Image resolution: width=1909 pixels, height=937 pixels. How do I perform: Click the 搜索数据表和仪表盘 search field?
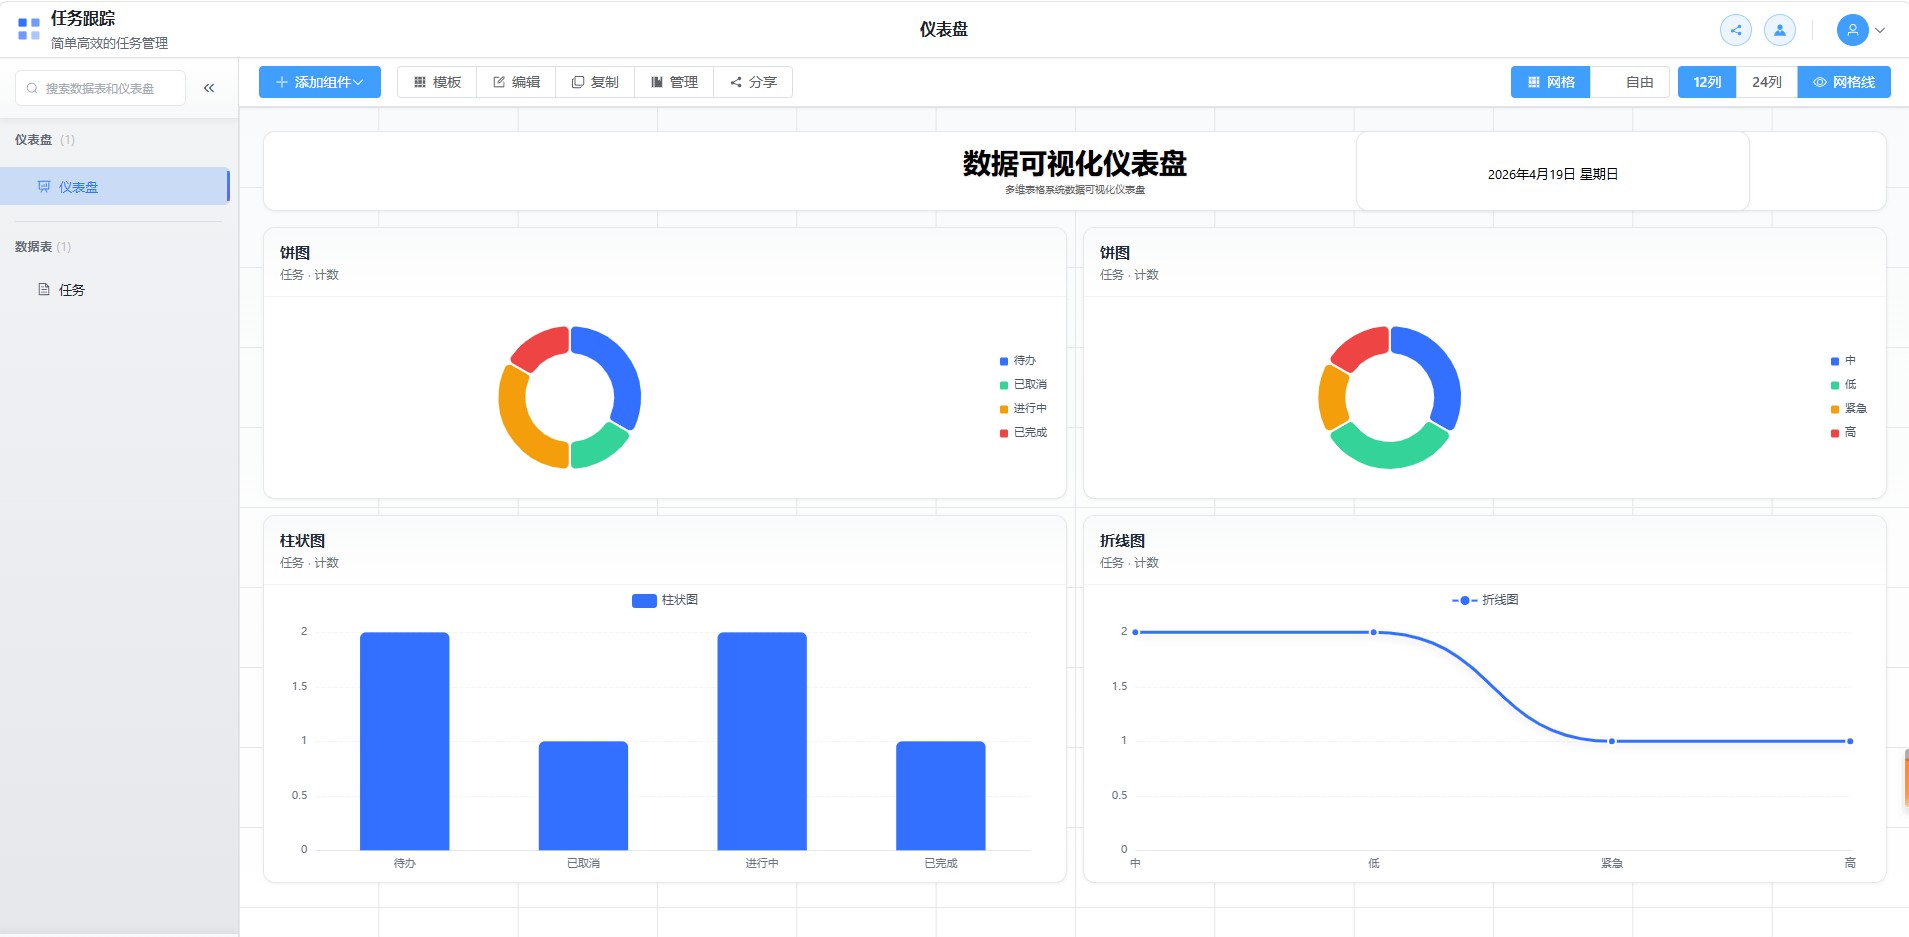100,88
